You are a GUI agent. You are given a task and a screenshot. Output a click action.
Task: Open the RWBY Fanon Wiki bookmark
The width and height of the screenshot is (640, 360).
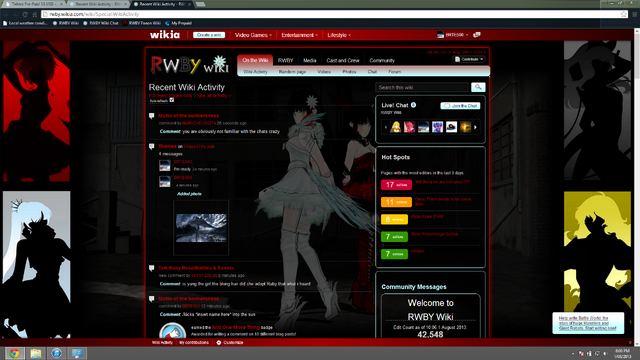click(142, 23)
